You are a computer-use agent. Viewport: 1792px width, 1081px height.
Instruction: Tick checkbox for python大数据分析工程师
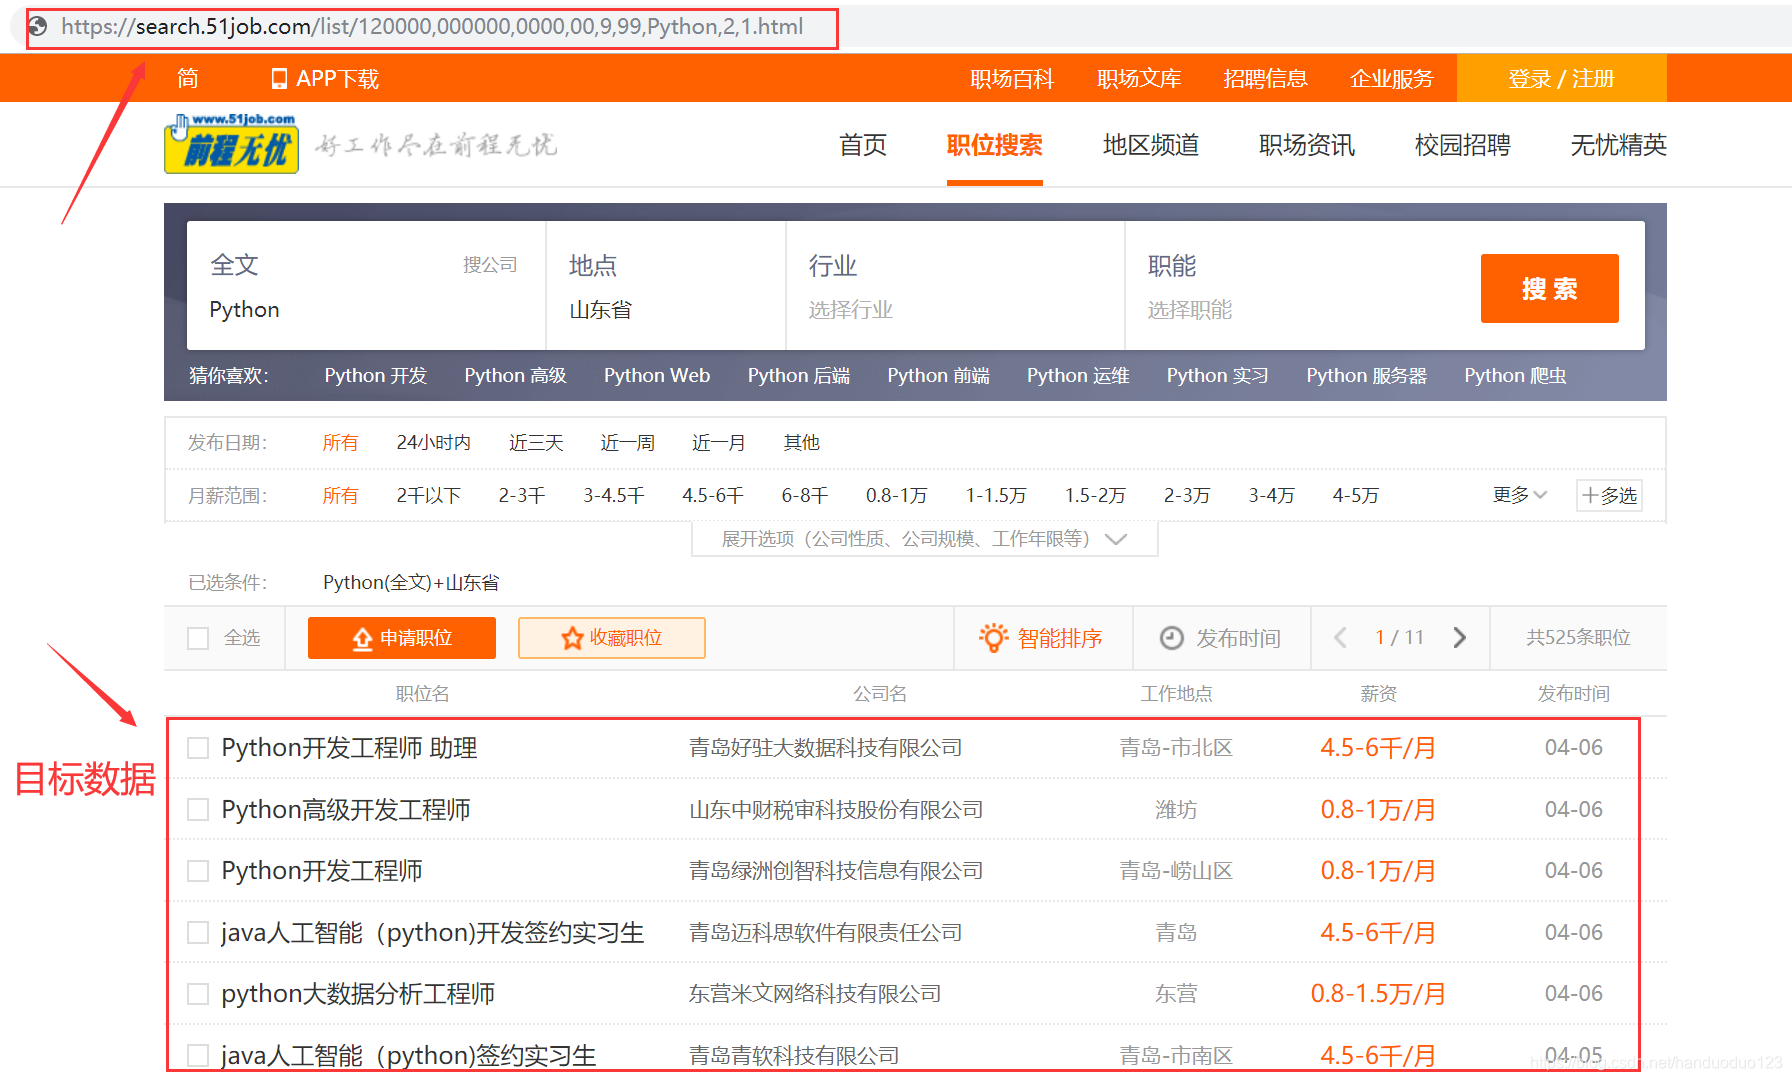(x=198, y=994)
